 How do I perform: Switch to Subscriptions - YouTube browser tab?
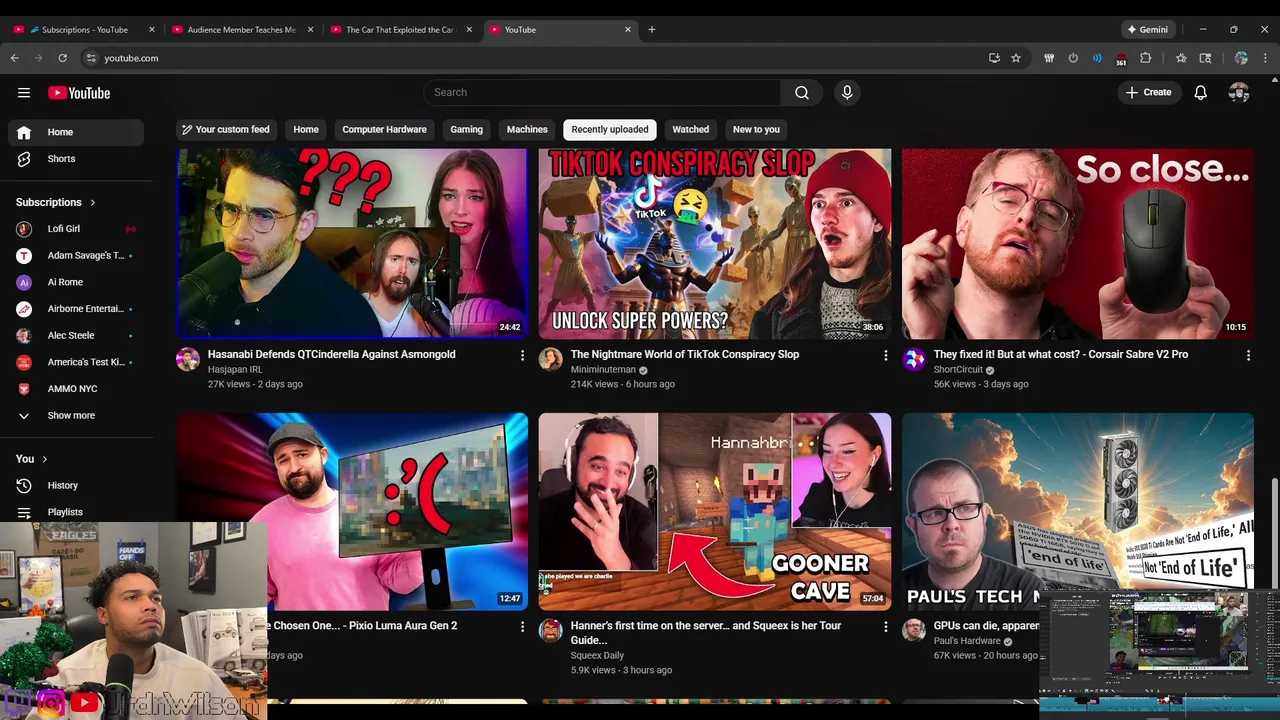click(x=84, y=30)
